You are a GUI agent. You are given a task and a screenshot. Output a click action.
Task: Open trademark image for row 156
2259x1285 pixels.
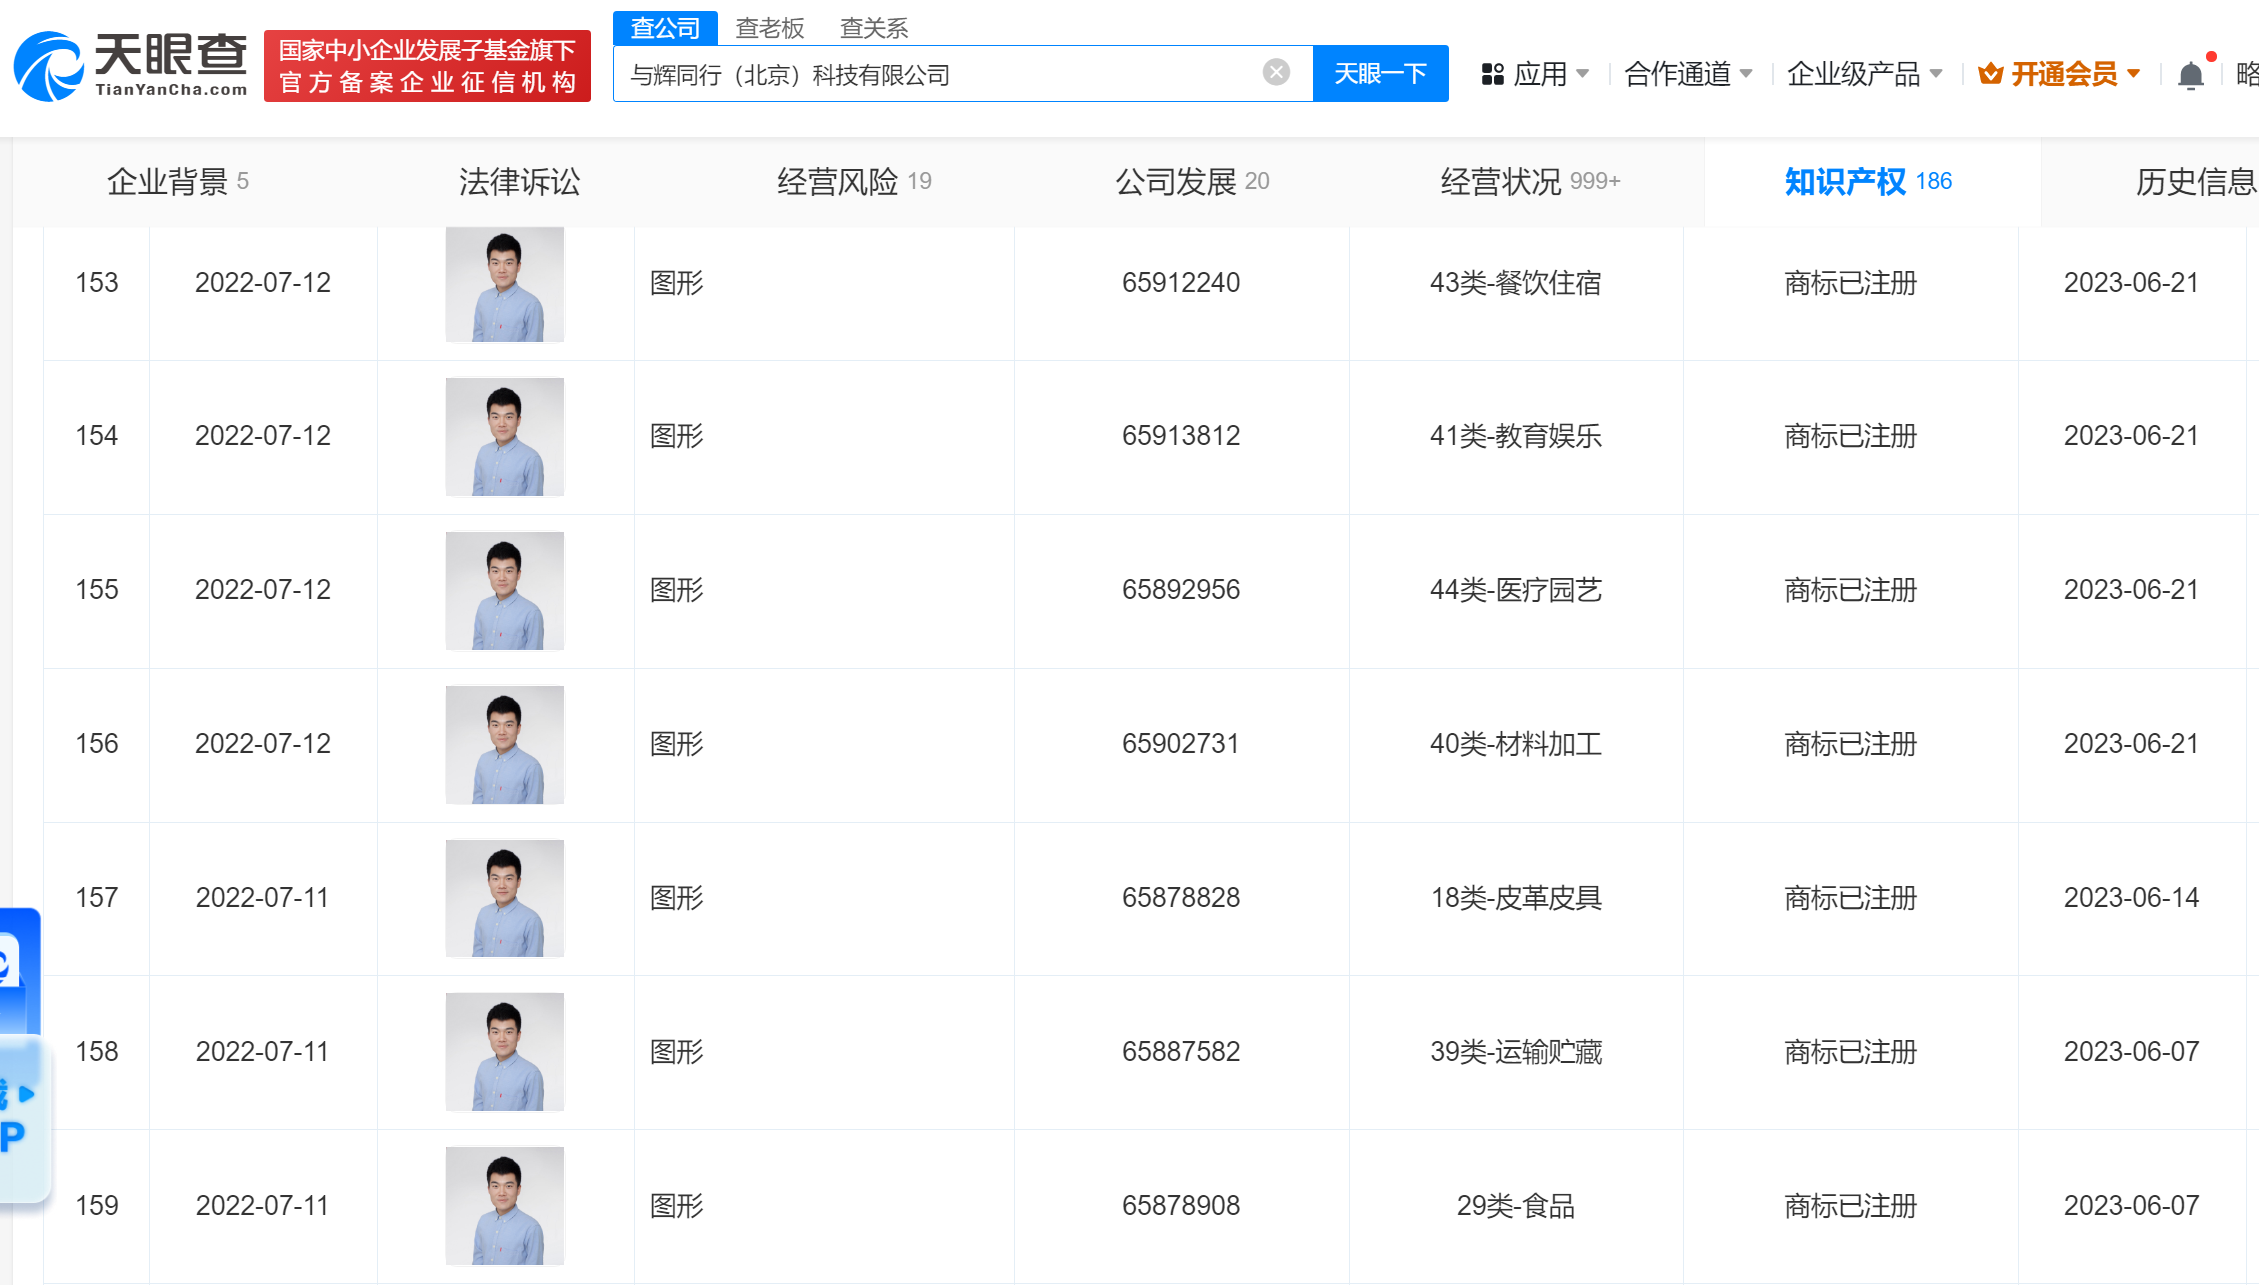click(504, 744)
